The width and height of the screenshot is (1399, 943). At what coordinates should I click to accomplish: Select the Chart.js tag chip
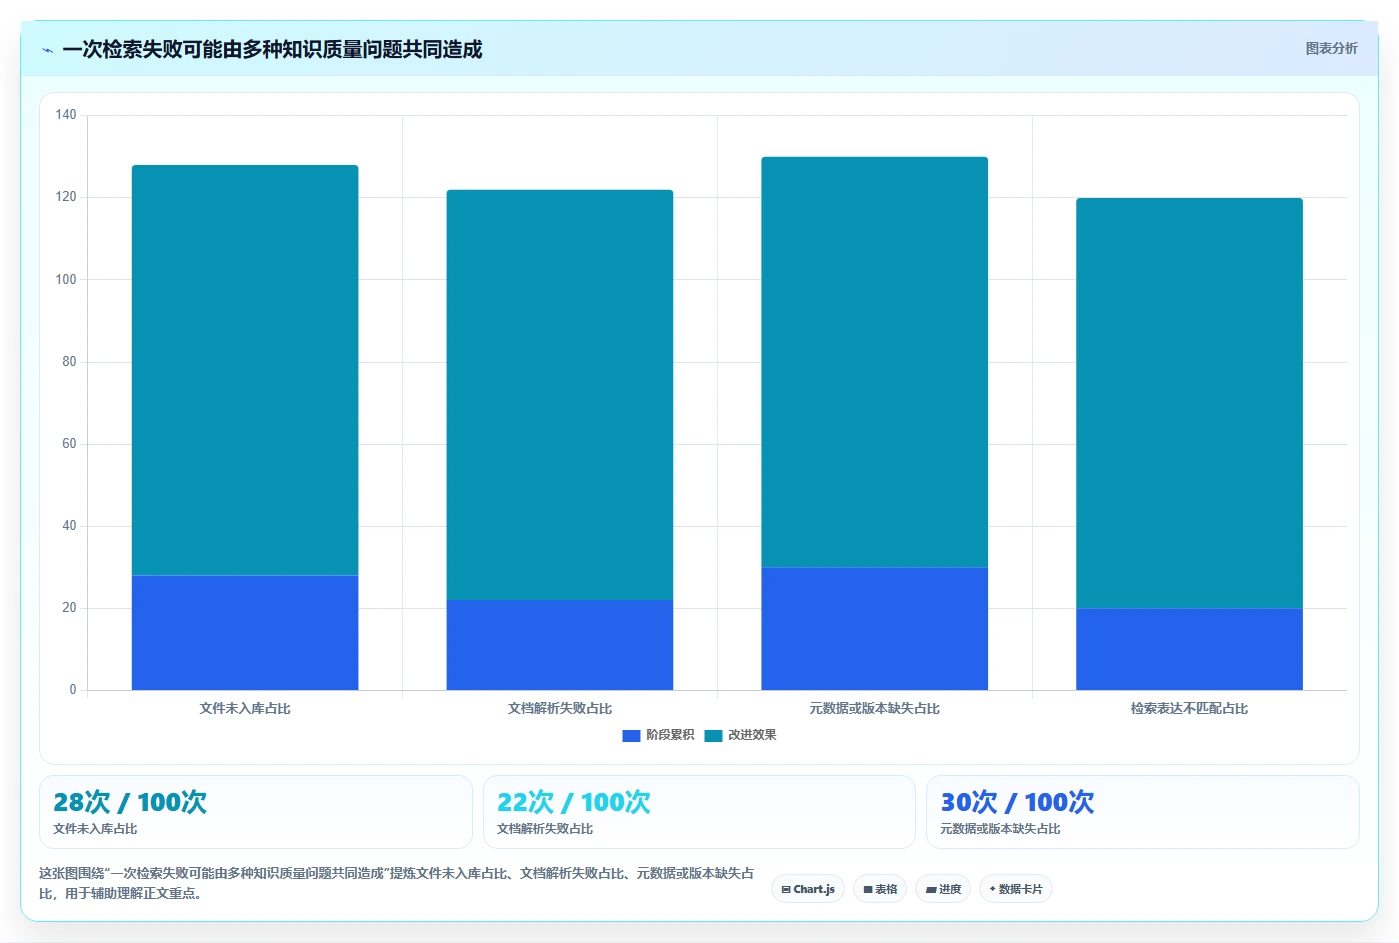[x=808, y=889]
